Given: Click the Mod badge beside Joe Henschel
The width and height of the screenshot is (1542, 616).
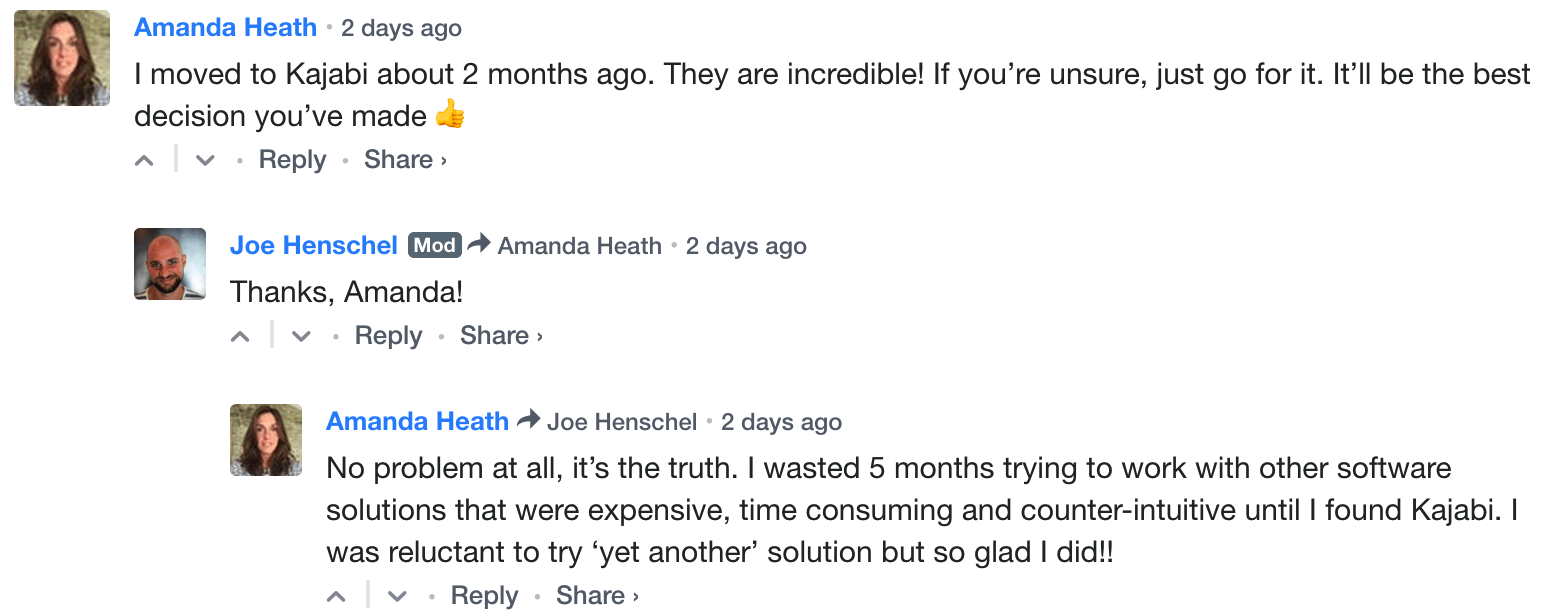Looking at the screenshot, I should pos(434,245).
